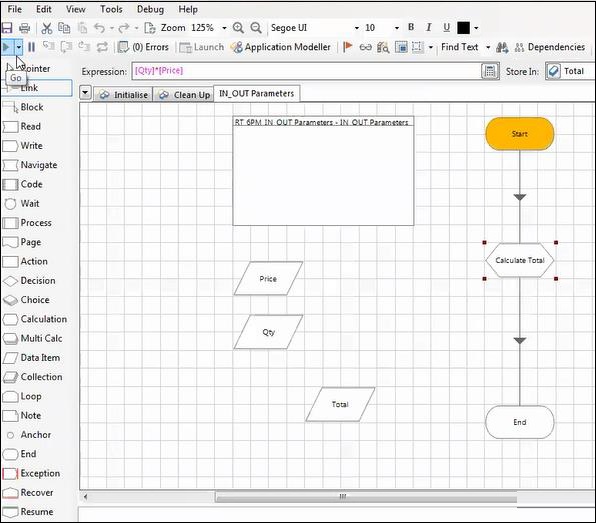596x523 pixels.
Task: Click the Store In data item icon
Action: (553, 71)
